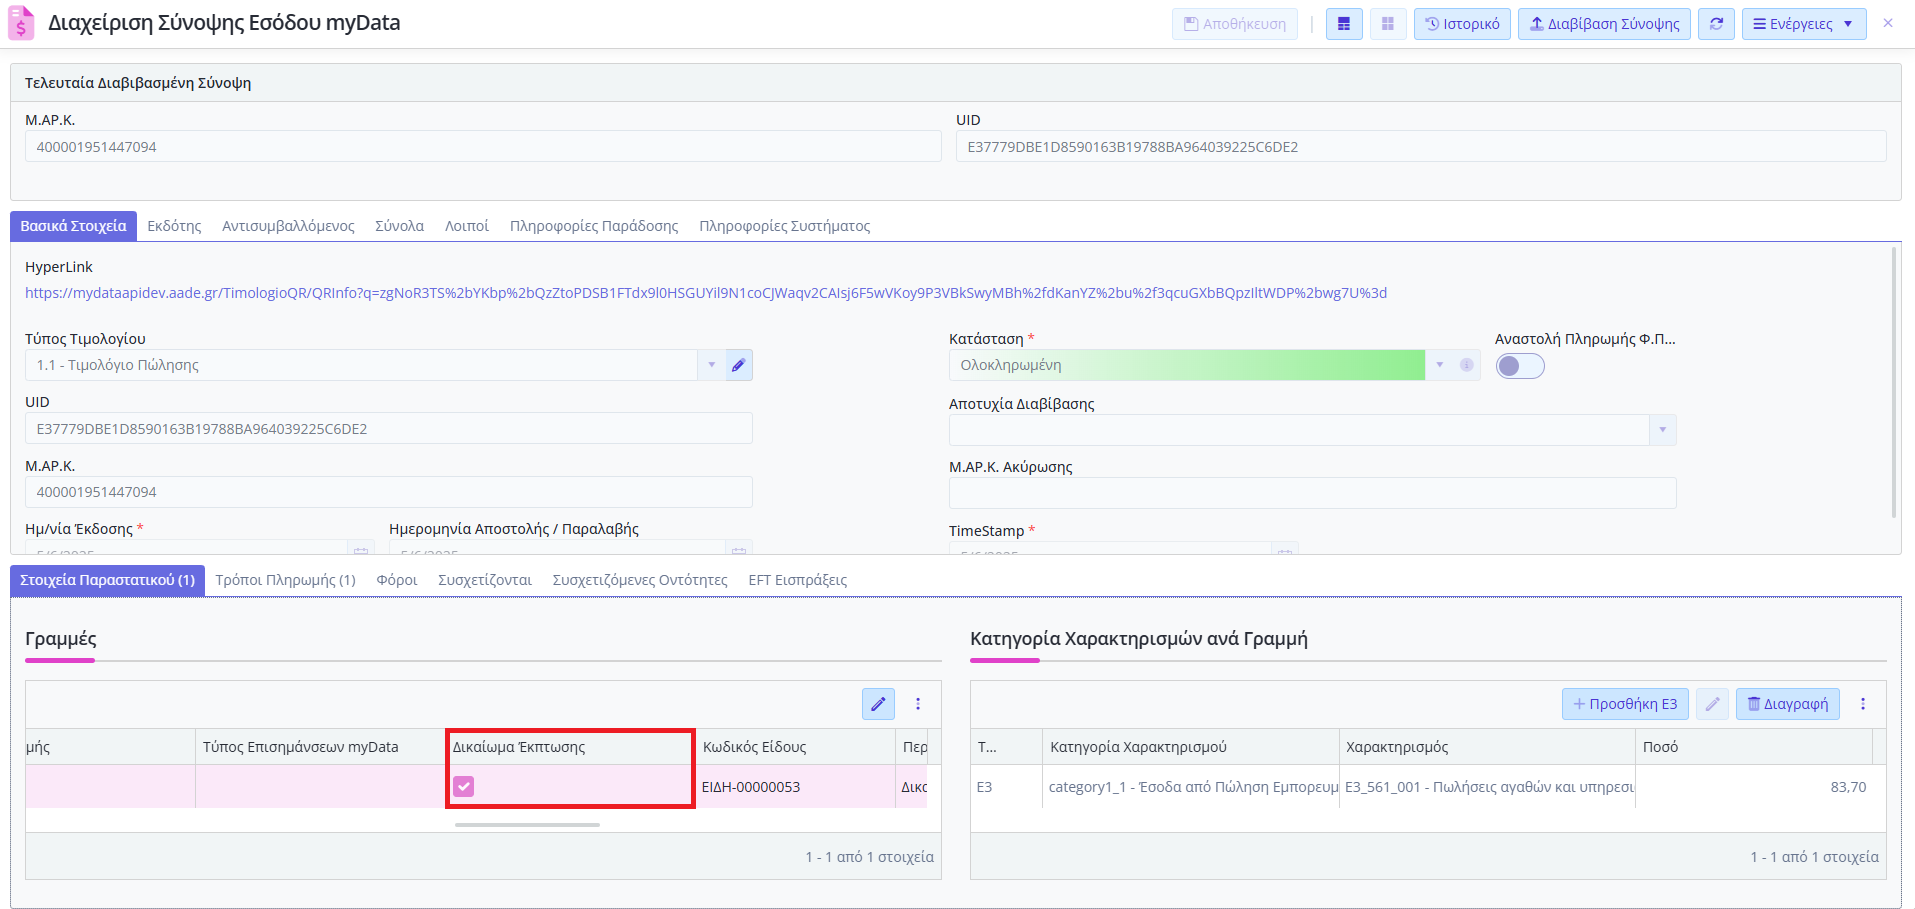Screen dimensions: 1915x909
Task: Click Τύπος Επισημάνσεων myData column header
Action: [320, 747]
